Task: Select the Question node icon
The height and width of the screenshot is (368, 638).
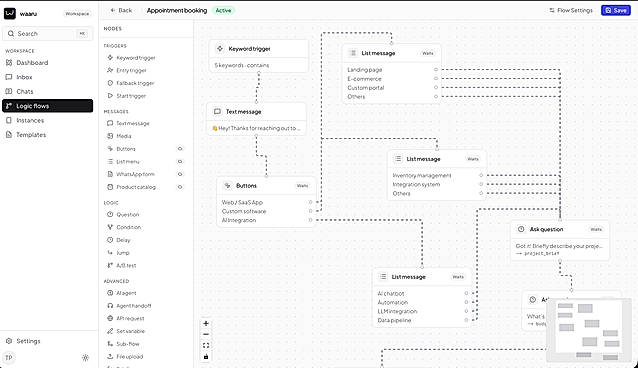Action: [110, 214]
